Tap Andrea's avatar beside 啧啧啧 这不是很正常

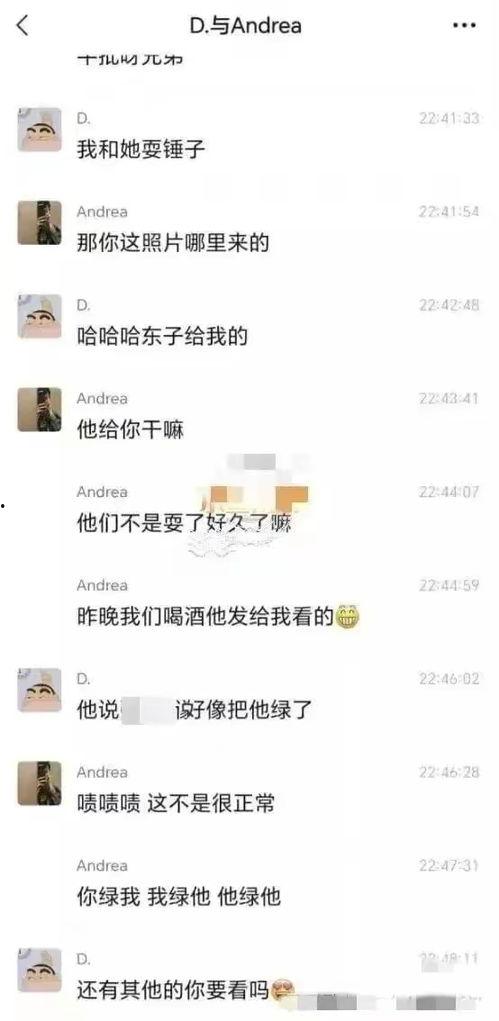(x=39, y=783)
